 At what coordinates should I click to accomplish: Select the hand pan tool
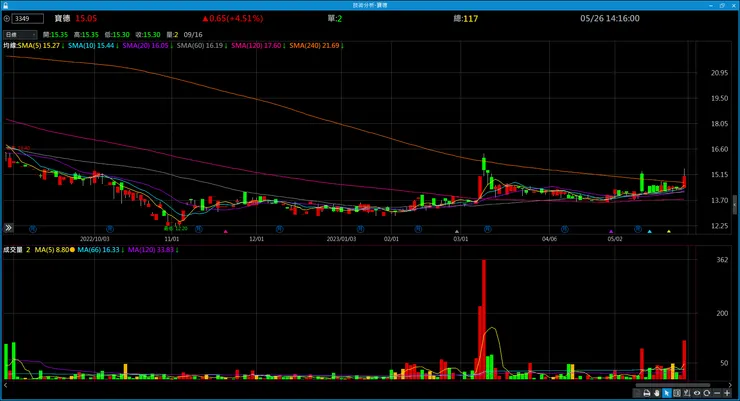(656, 393)
